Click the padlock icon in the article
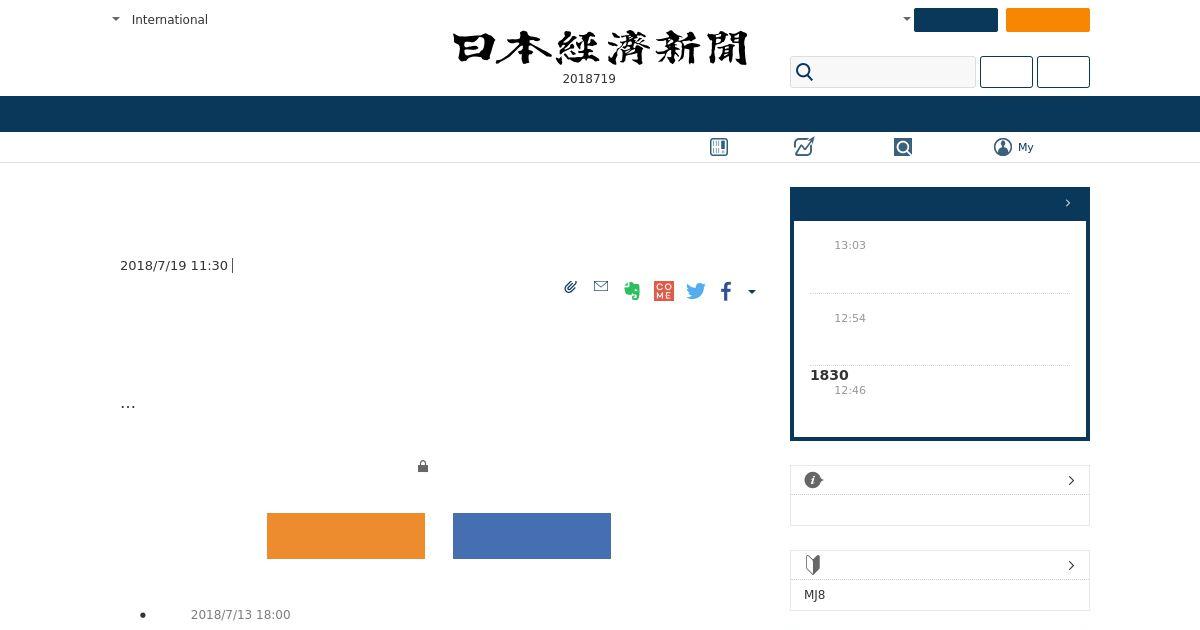The image size is (1200, 630). point(423,466)
